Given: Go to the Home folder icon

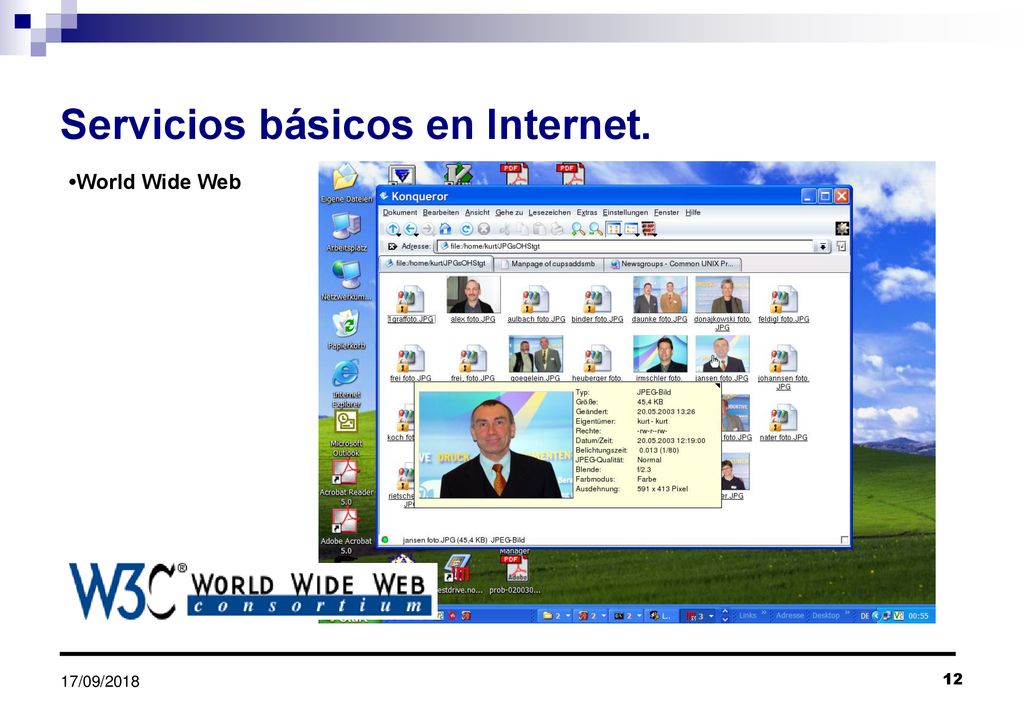Looking at the screenshot, I should 445,229.
